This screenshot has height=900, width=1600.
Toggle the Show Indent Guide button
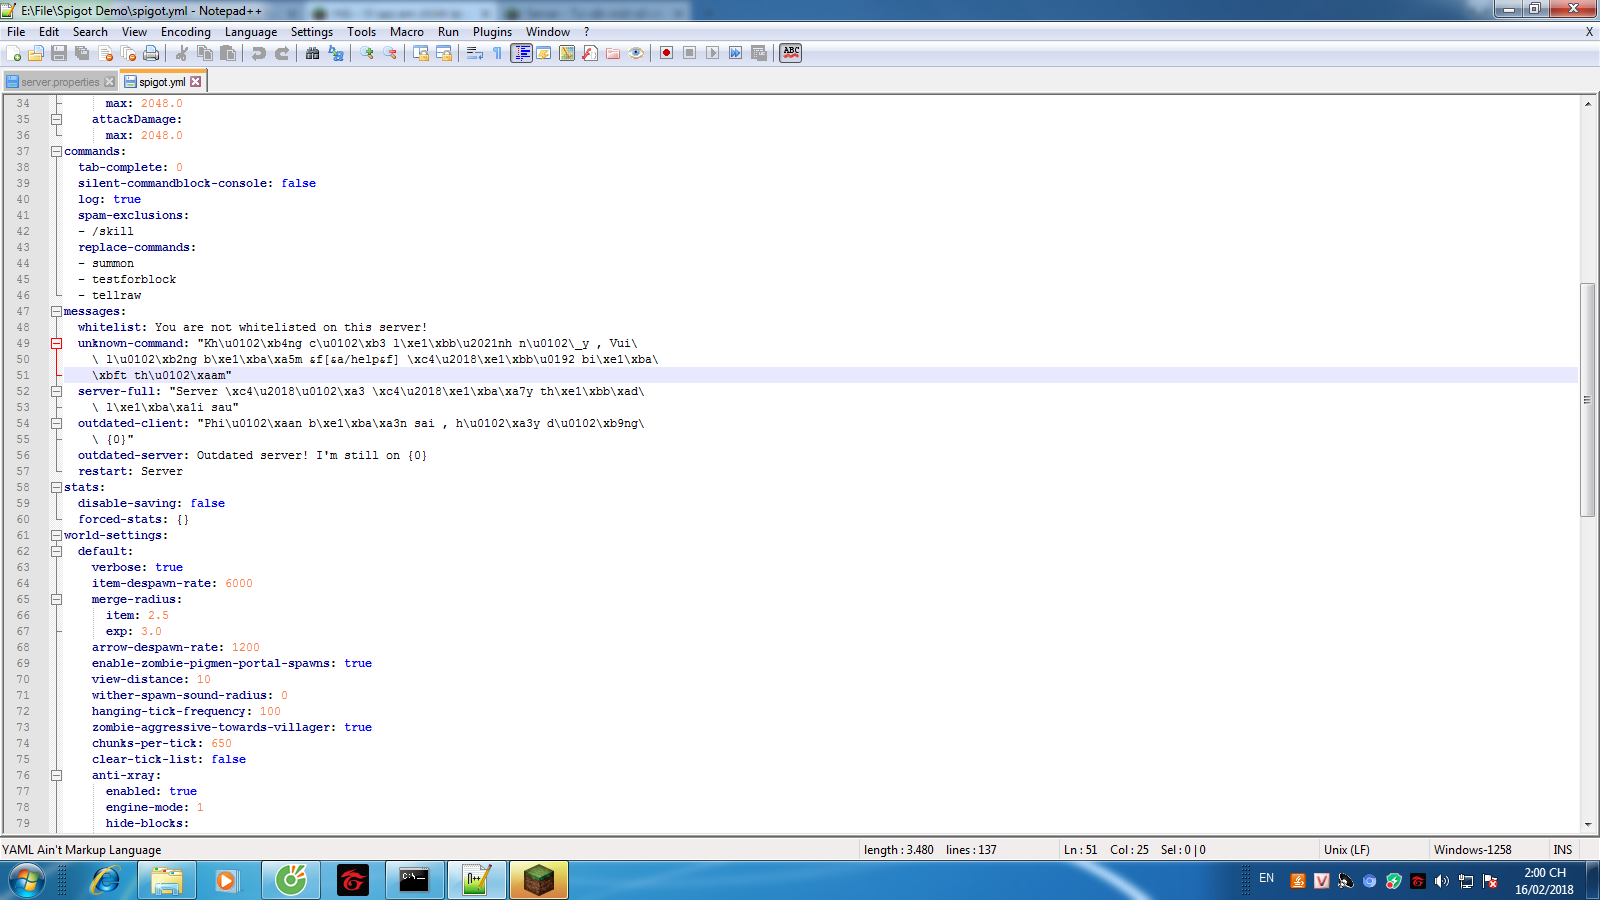[521, 53]
